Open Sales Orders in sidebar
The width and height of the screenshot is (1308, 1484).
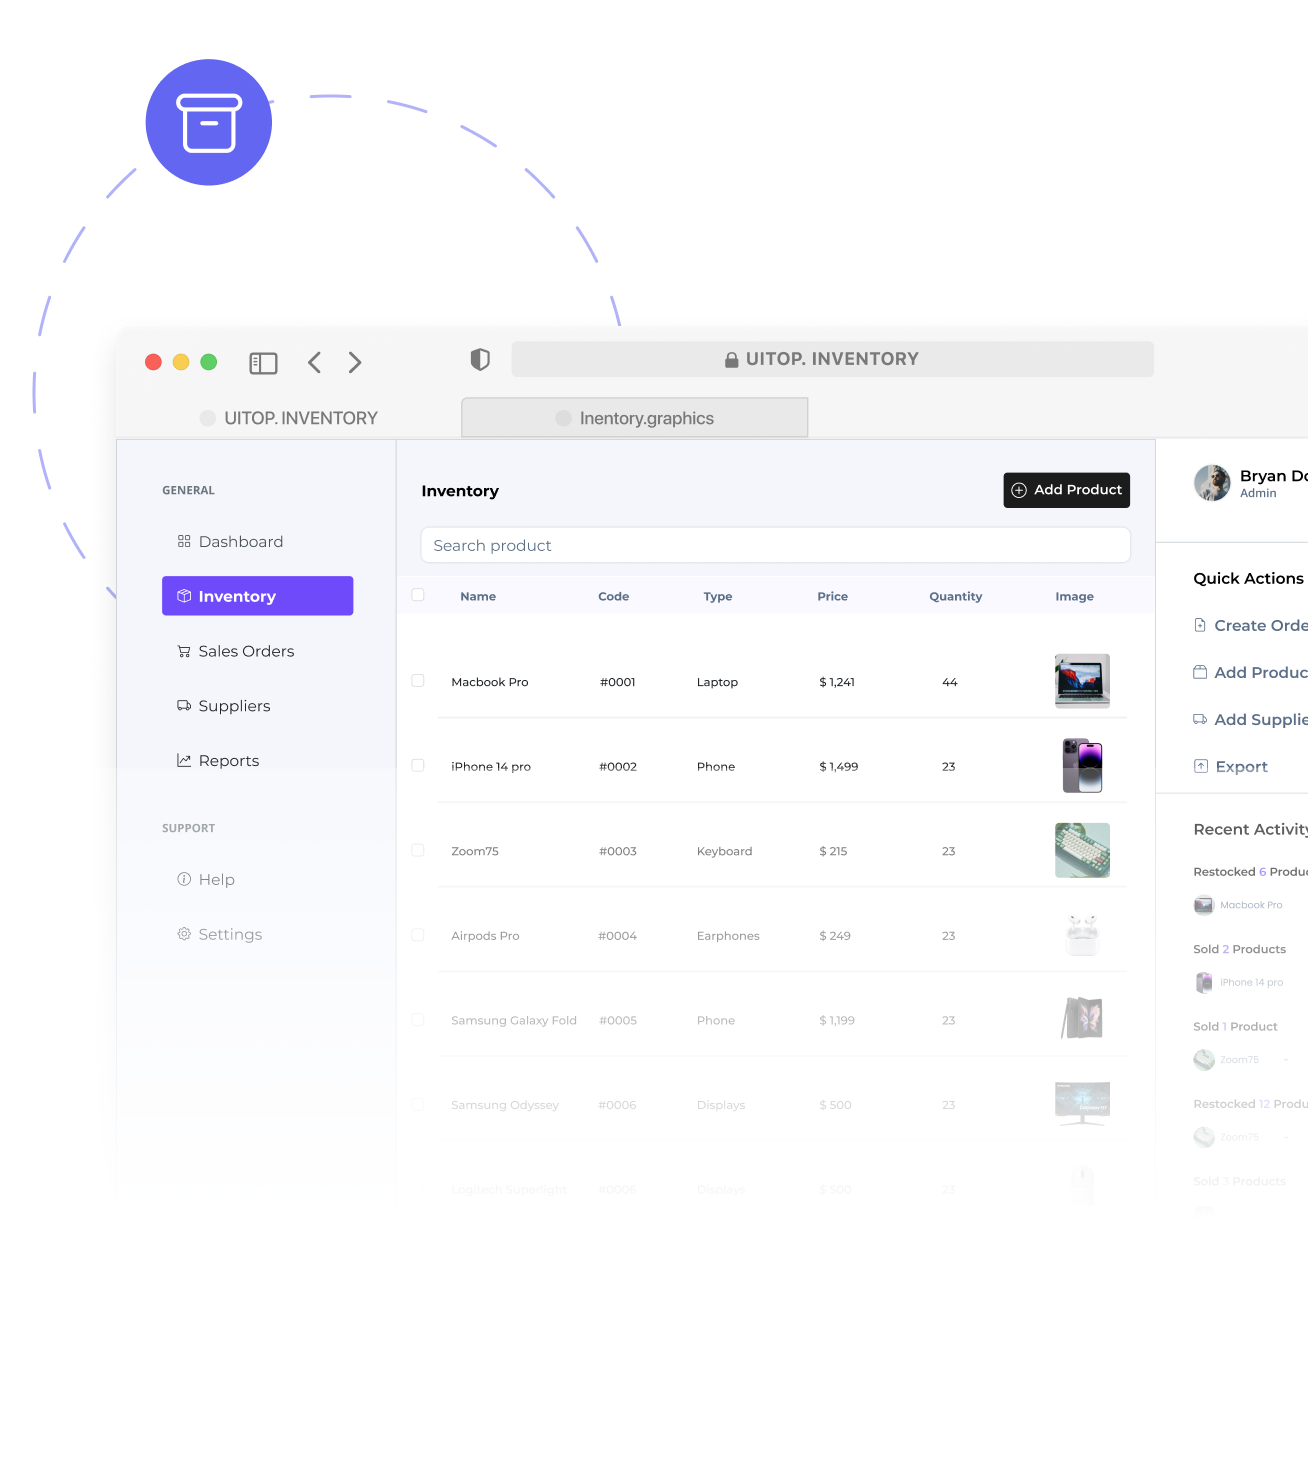246,651
